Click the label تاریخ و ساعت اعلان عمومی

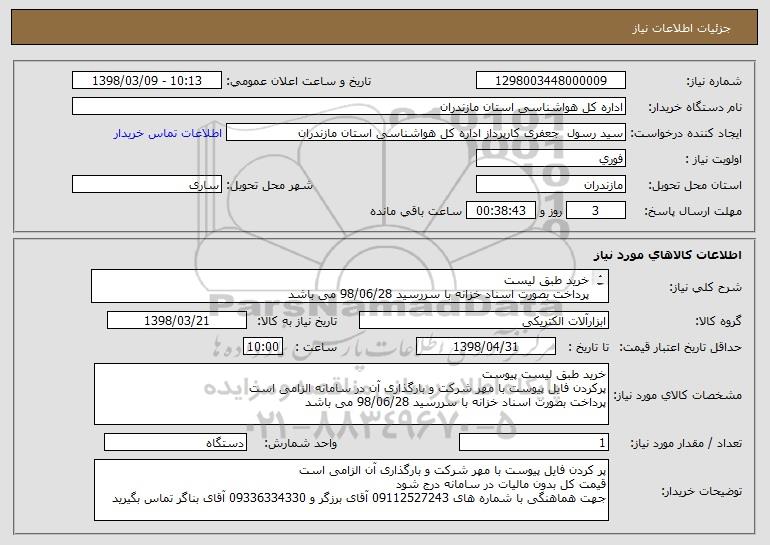tap(299, 81)
